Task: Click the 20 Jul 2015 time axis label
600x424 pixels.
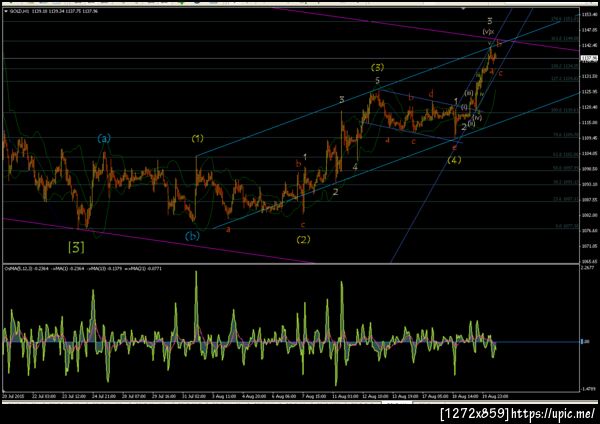Action: [x=13, y=396]
